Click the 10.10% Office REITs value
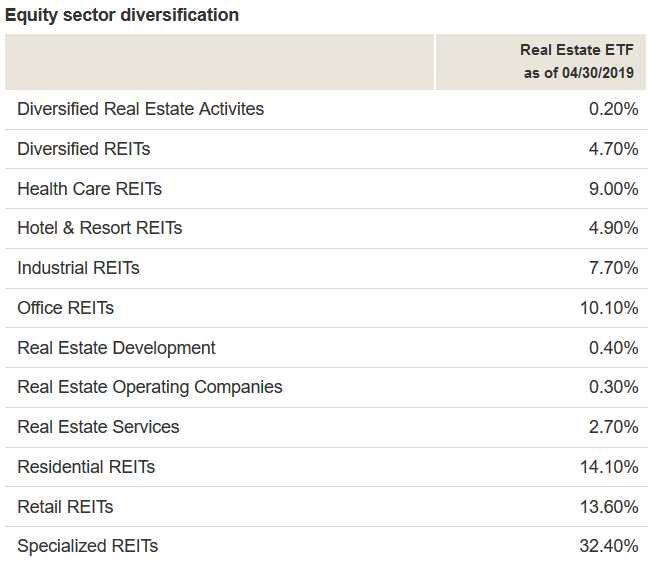Viewport: 648px width, 575px height. click(x=609, y=308)
